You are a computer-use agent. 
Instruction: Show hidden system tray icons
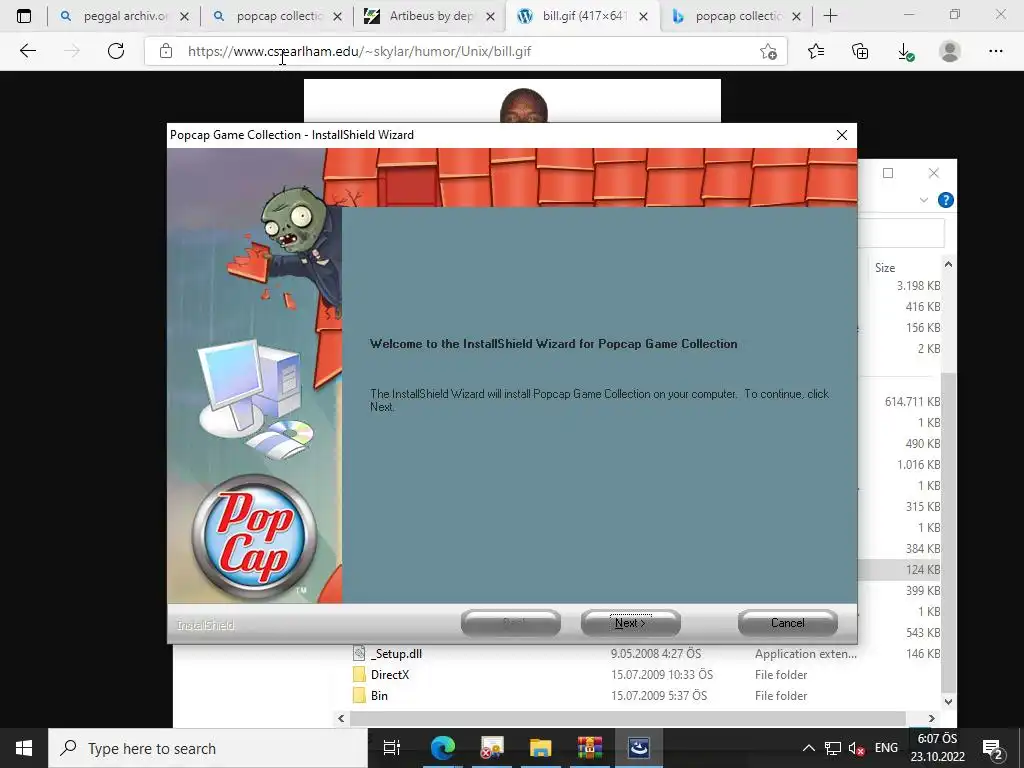point(808,748)
